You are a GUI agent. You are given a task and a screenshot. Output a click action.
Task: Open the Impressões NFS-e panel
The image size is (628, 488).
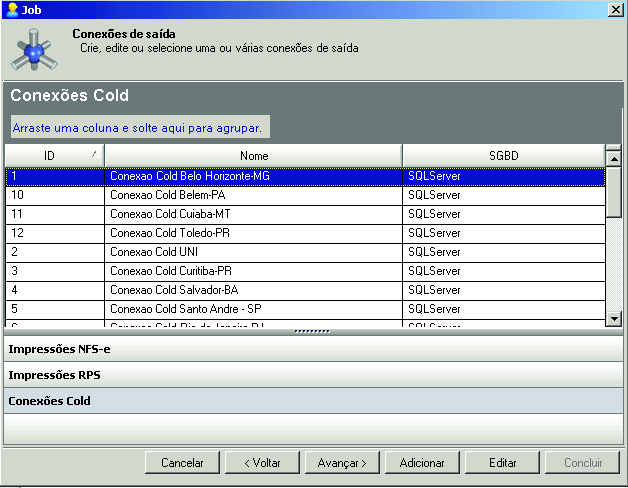[x=312, y=349]
